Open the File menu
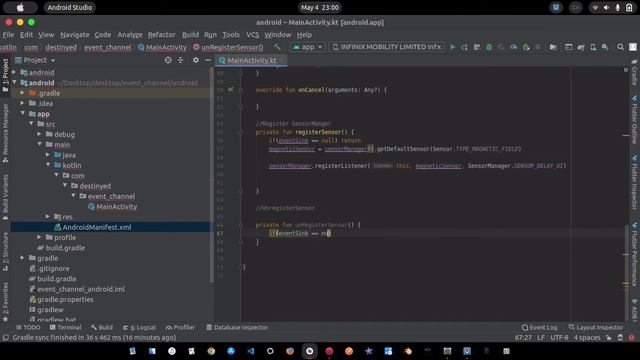The height and width of the screenshot is (360, 640). 8,35
